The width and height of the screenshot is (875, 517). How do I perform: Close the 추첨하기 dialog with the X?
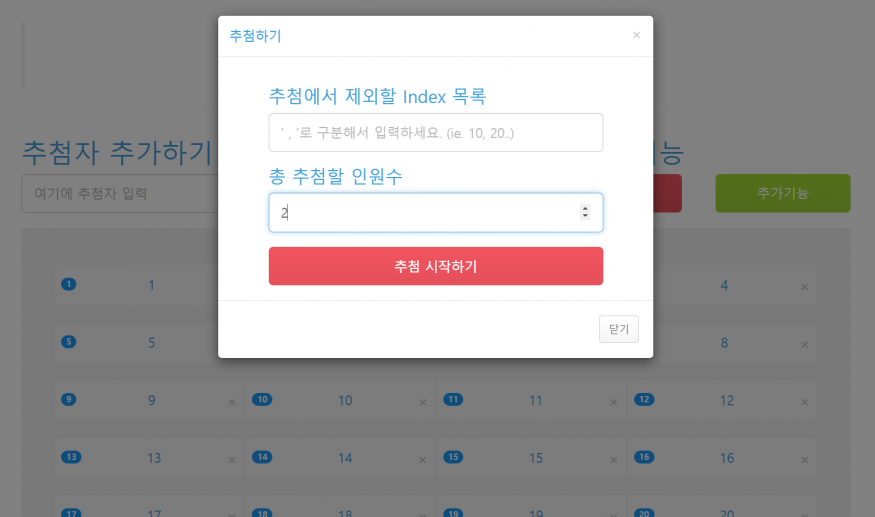click(x=636, y=35)
